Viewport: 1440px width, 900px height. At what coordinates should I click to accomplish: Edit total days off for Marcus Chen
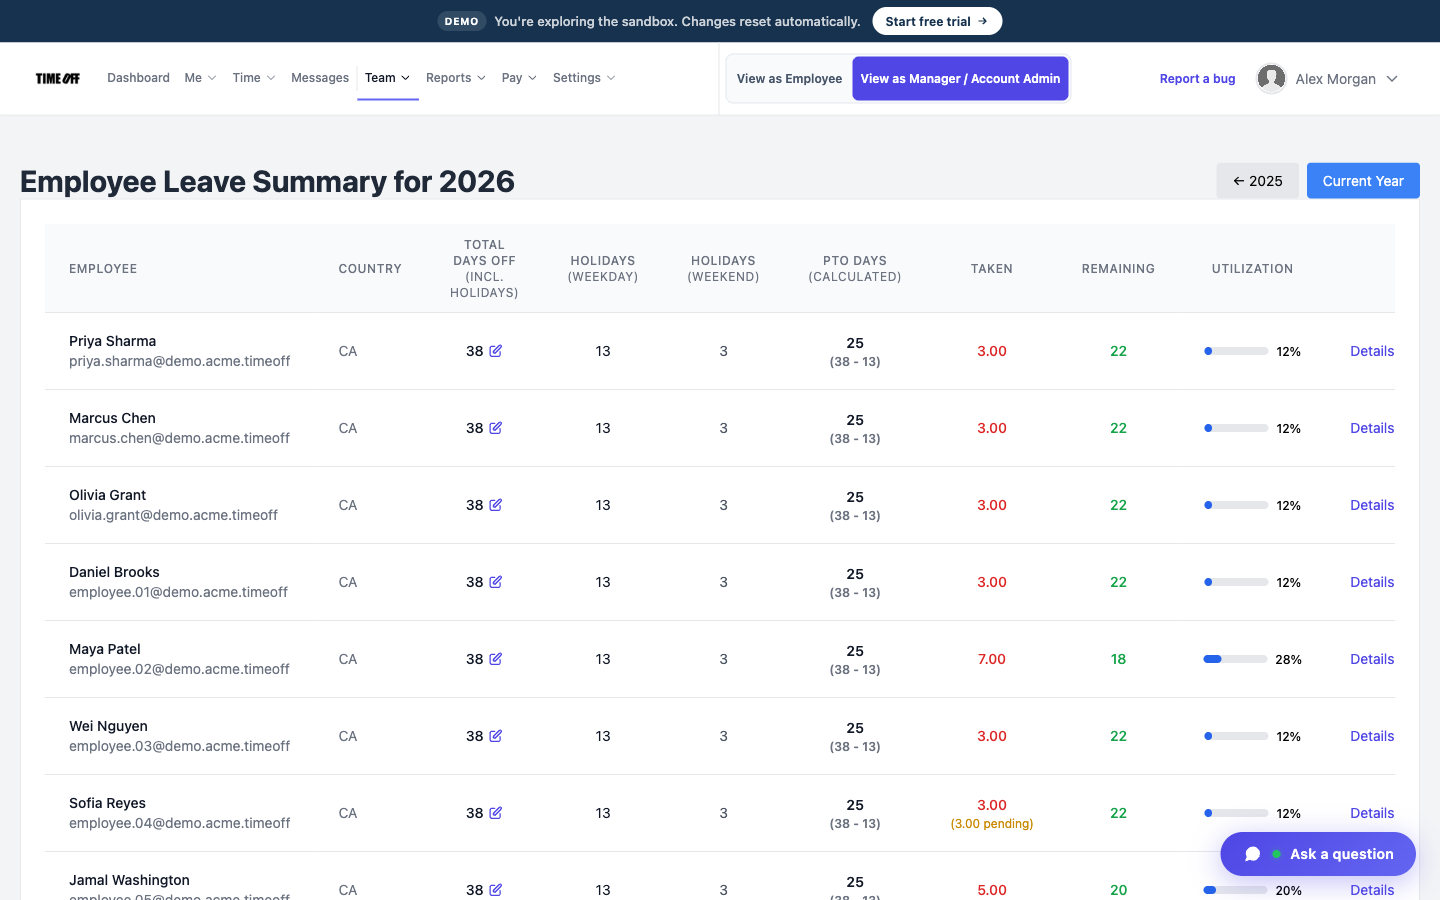click(496, 428)
